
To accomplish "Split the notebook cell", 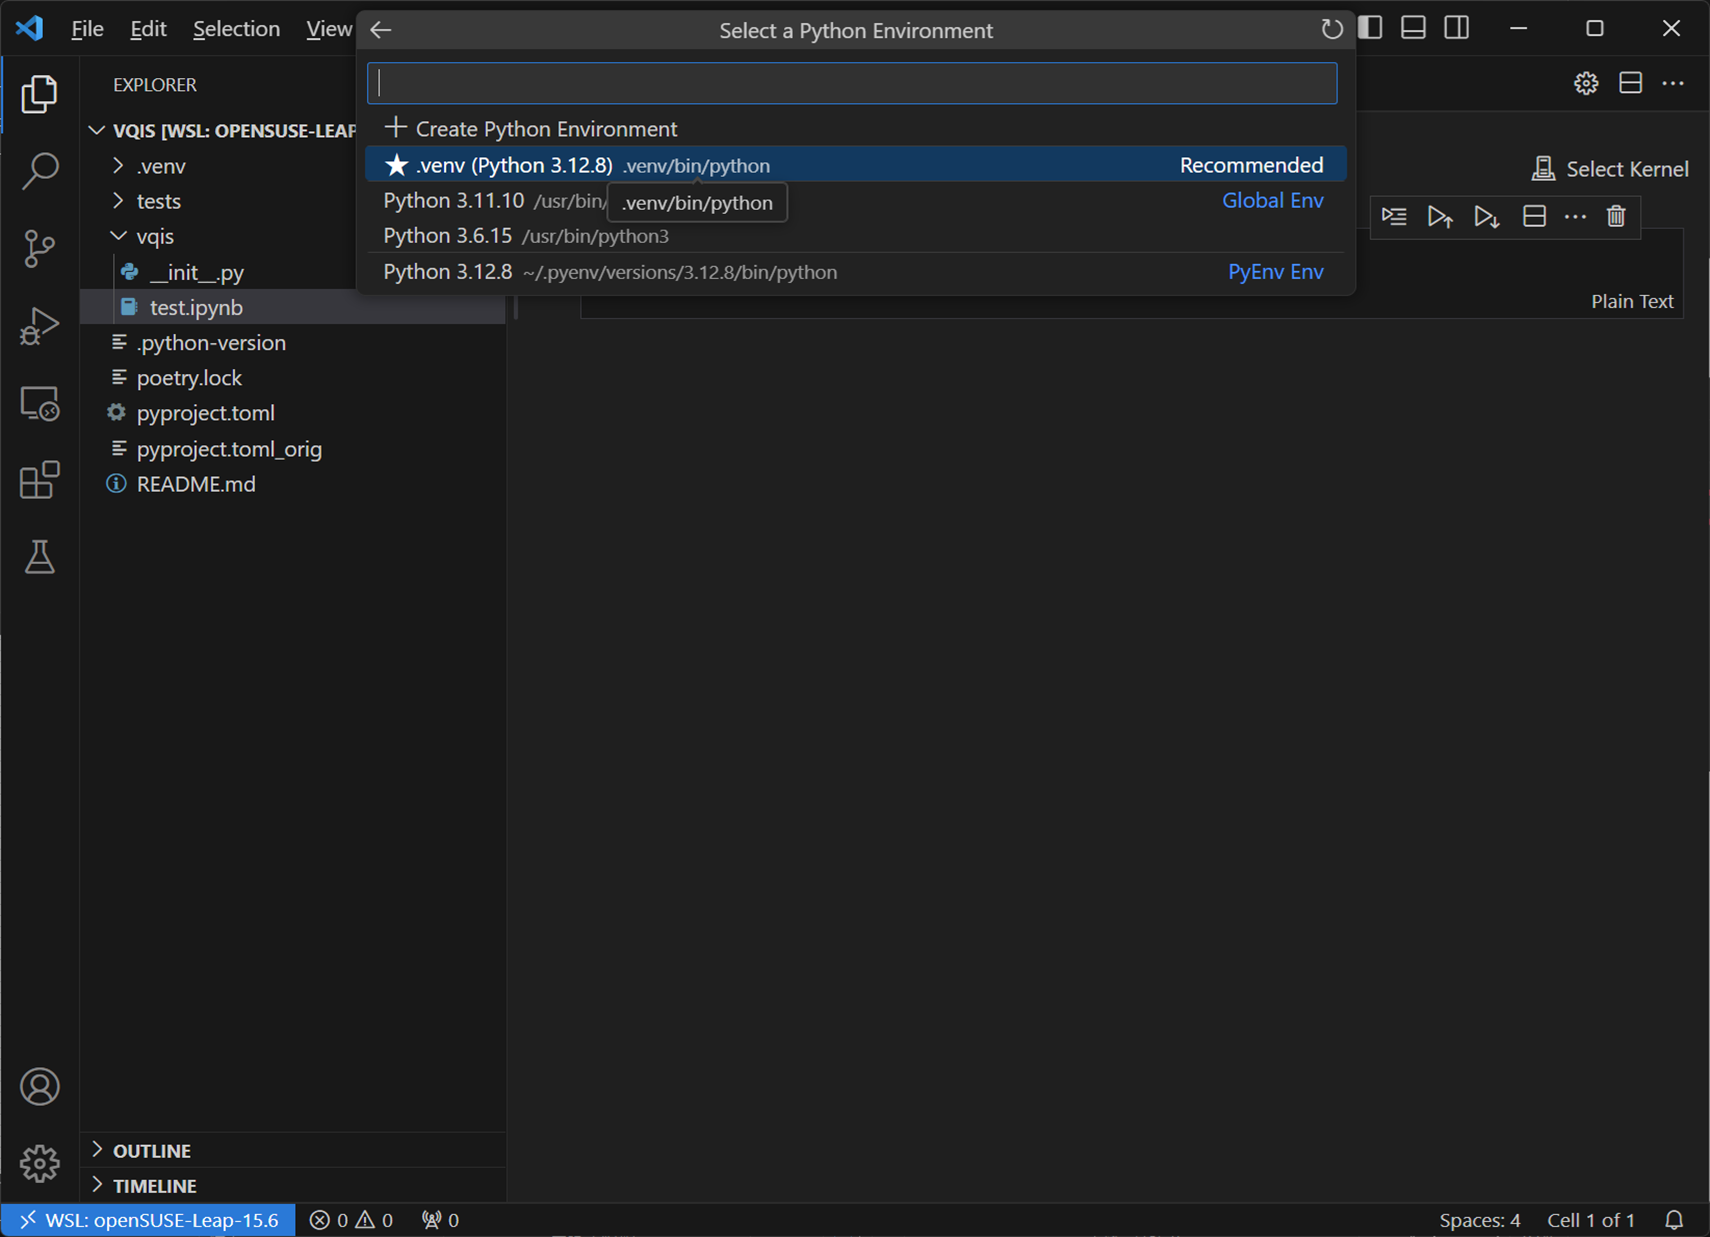I will (1534, 216).
